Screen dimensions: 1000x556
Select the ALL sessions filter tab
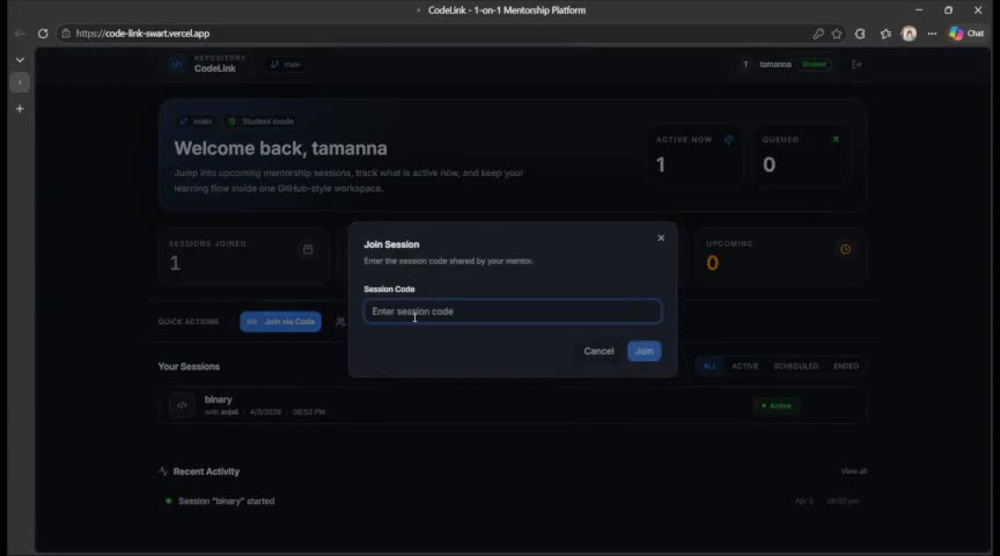tap(709, 366)
